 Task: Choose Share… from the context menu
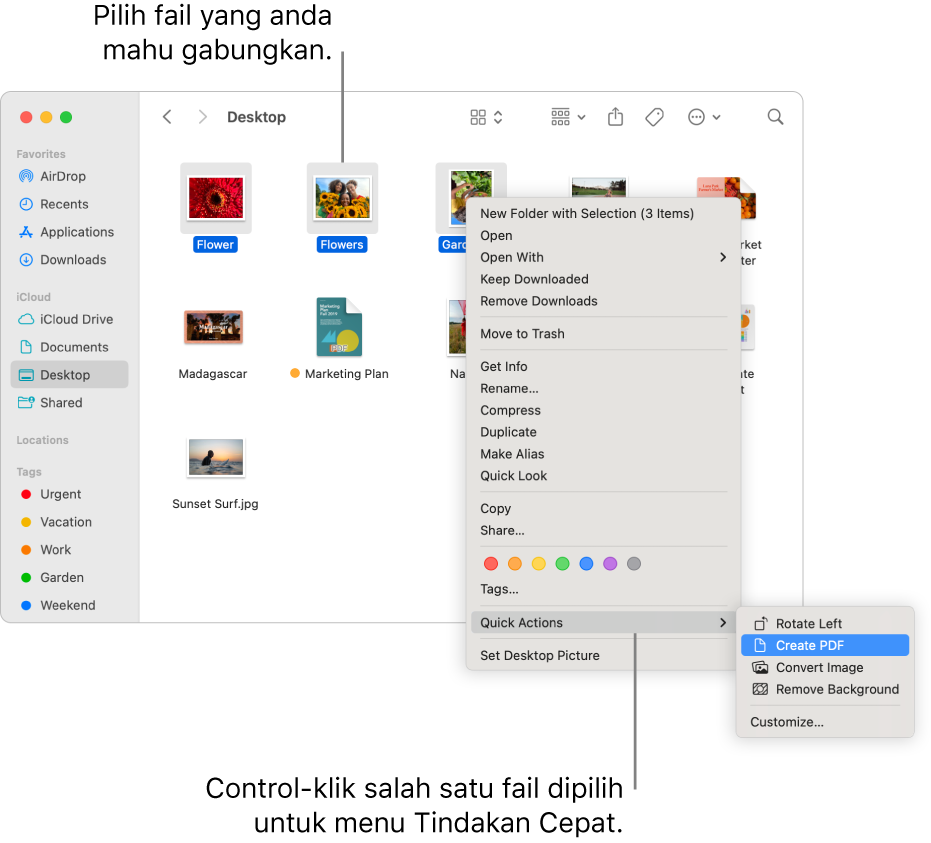[x=603, y=531]
